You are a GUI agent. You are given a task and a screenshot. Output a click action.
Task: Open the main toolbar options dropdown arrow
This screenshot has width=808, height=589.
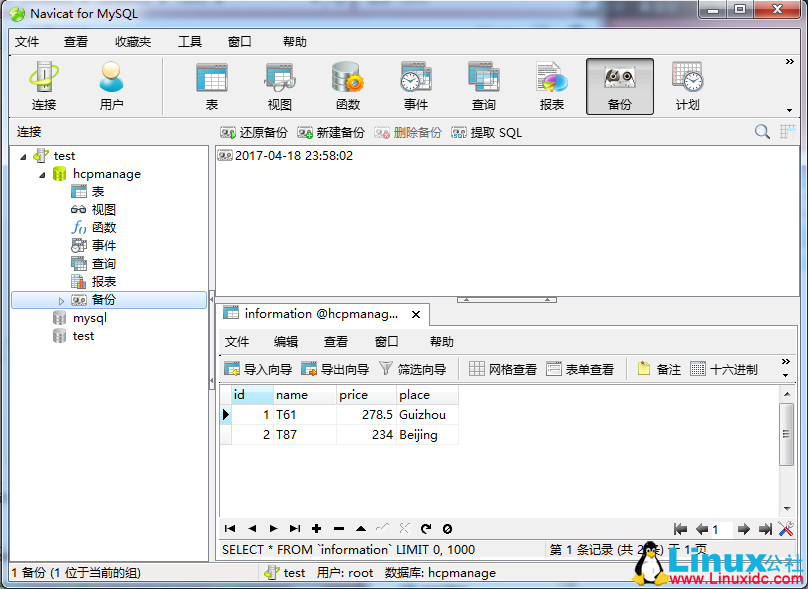click(x=789, y=110)
